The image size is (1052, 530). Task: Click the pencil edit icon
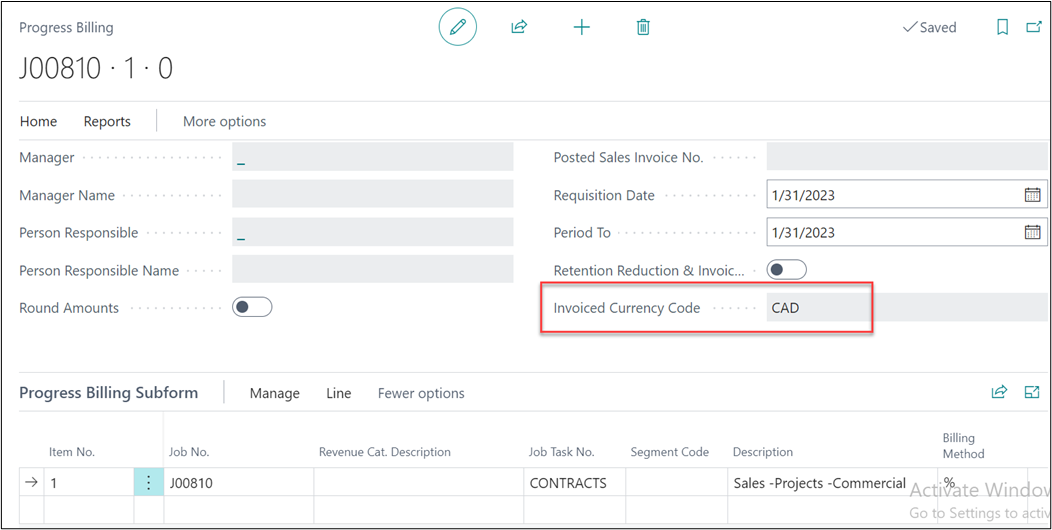point(458,28)
